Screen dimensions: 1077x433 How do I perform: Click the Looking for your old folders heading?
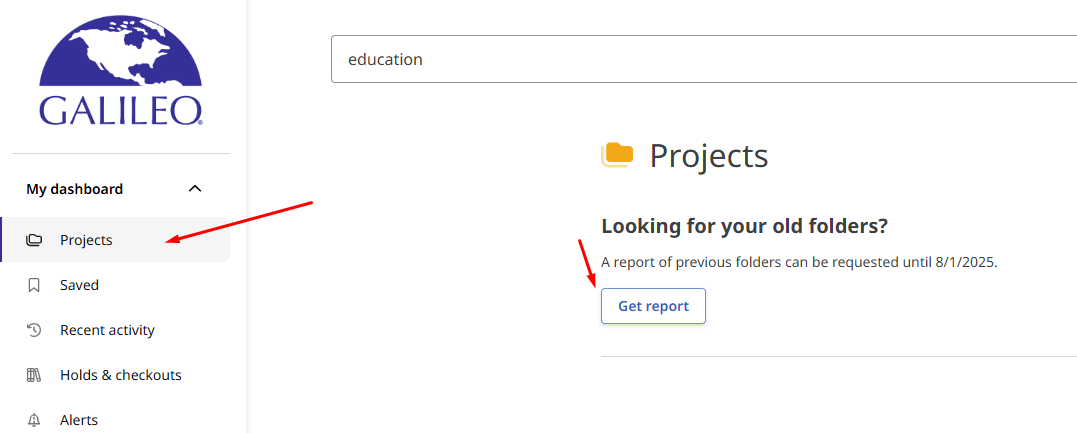click(x=745, y=225)
